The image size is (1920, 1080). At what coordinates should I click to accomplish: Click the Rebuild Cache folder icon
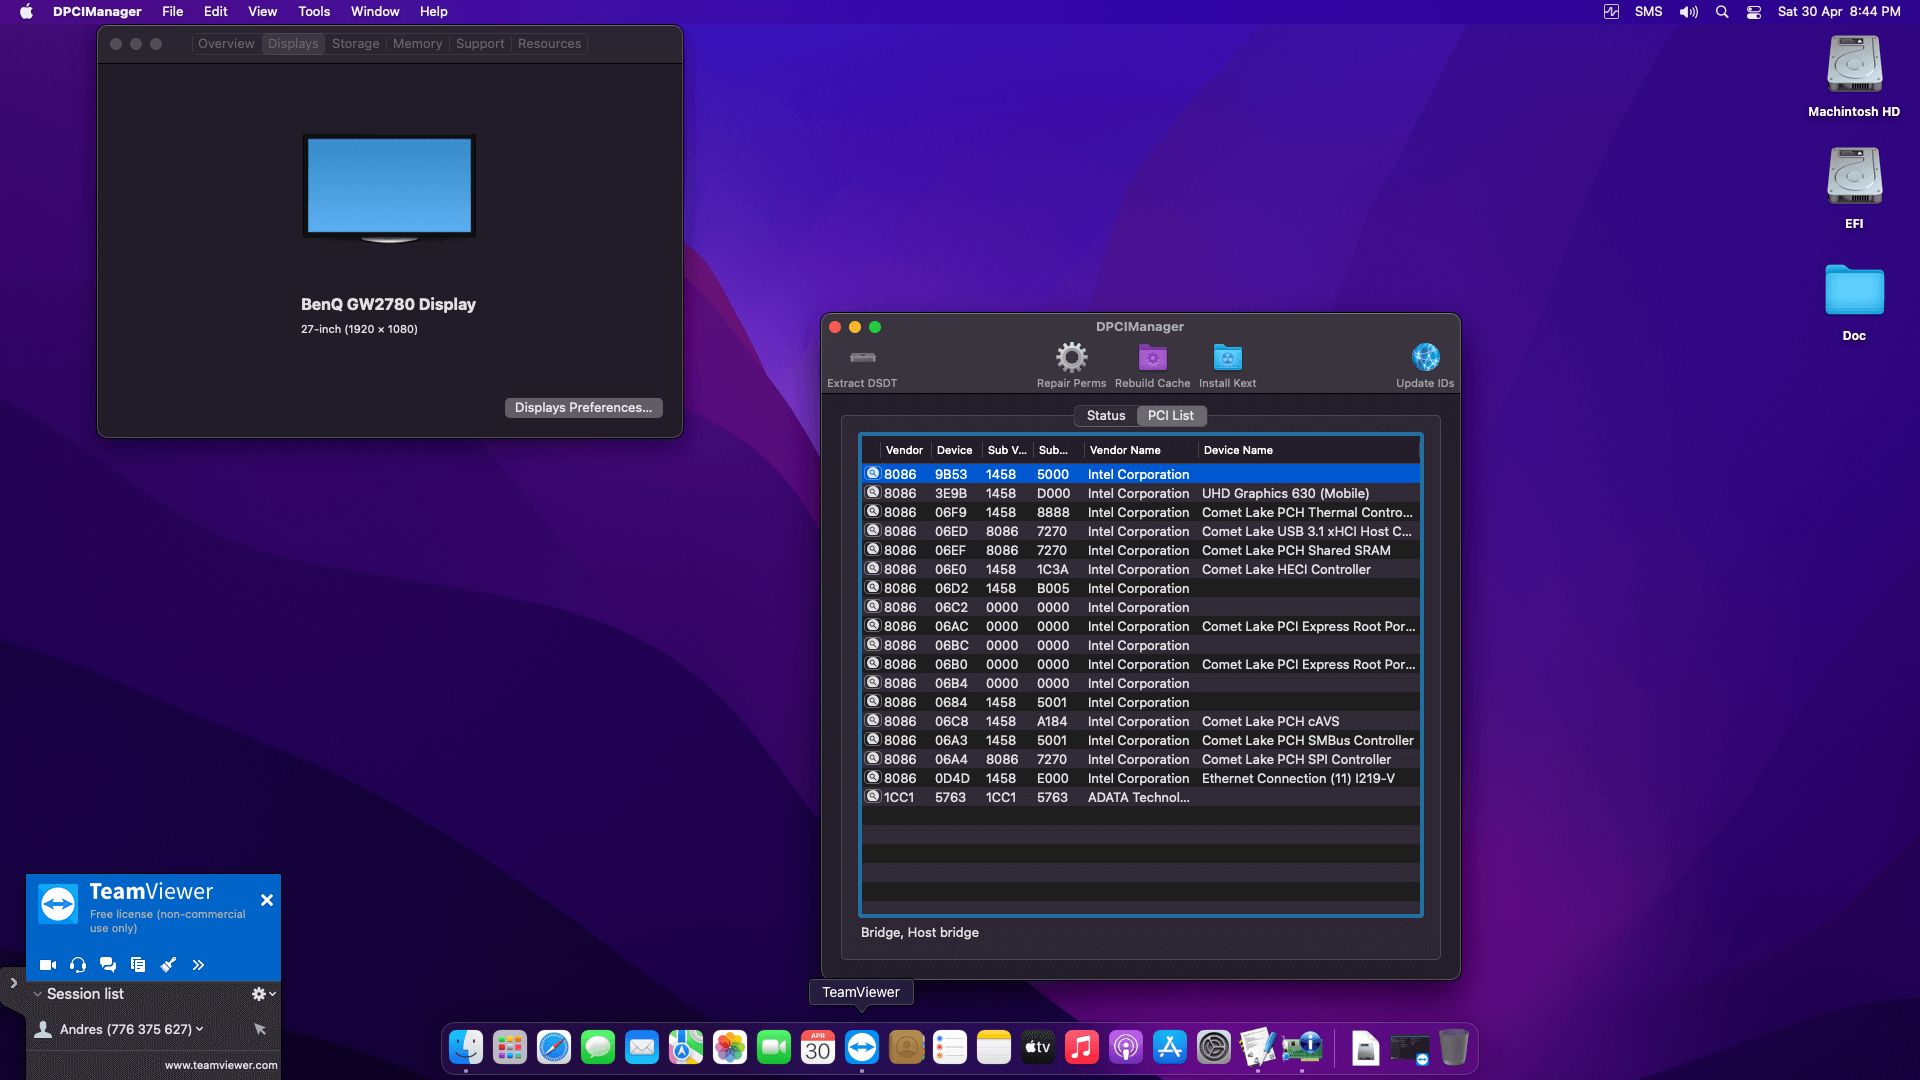point(1152,357)
